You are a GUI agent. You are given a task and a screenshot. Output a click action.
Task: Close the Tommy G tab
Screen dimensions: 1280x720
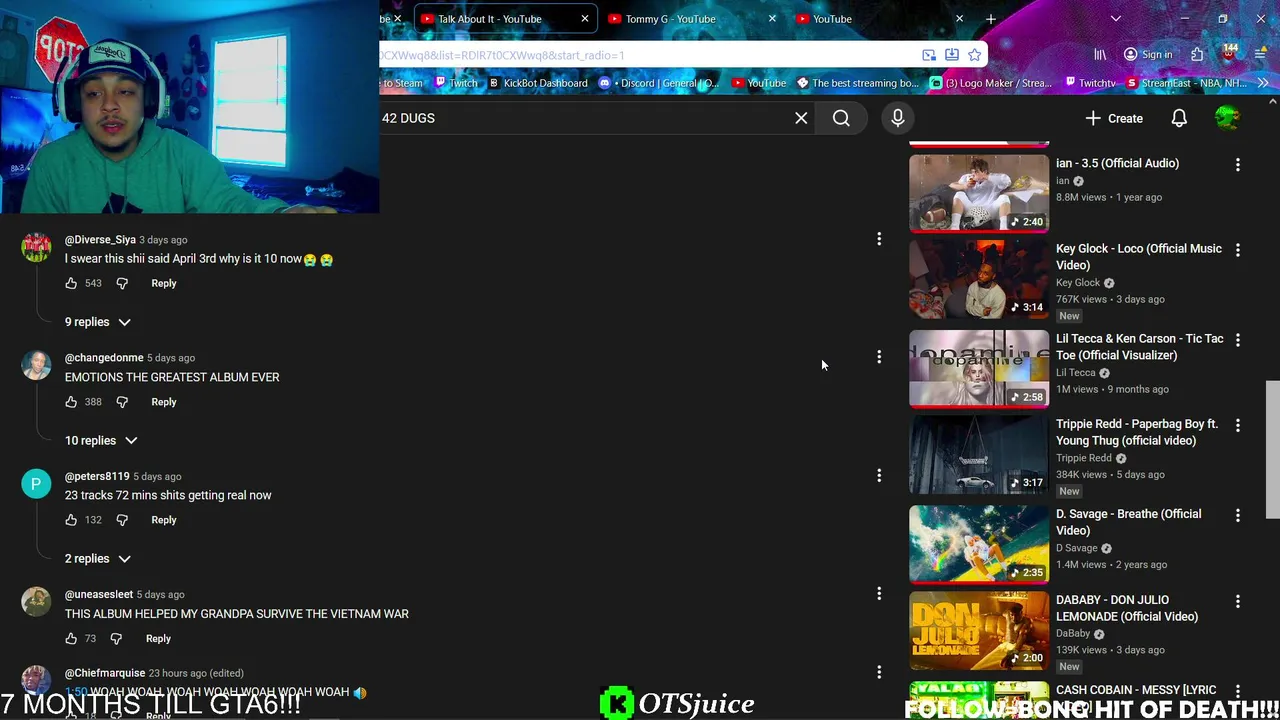click(772, 19)
